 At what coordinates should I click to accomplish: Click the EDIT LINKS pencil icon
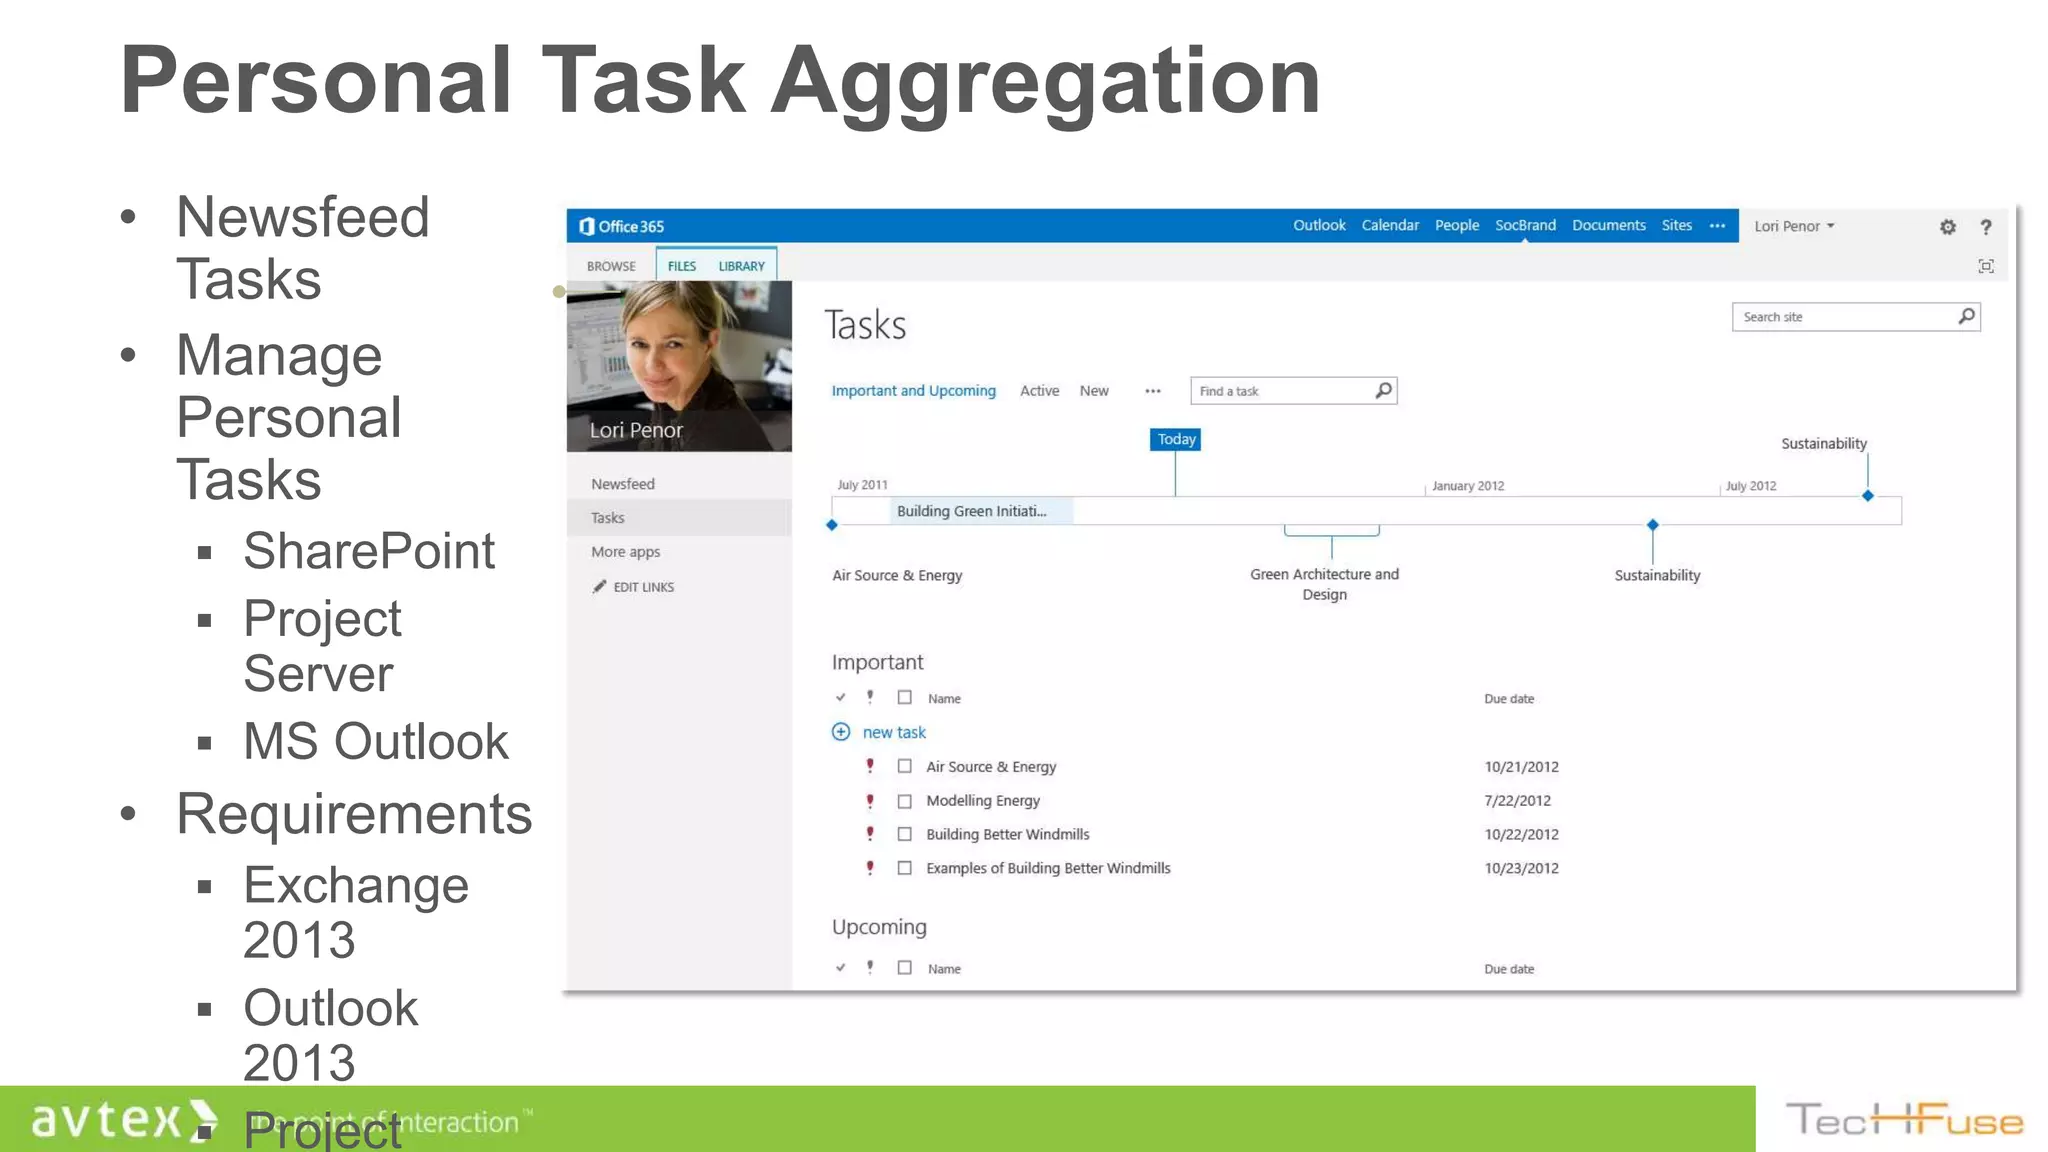point(599,587)
